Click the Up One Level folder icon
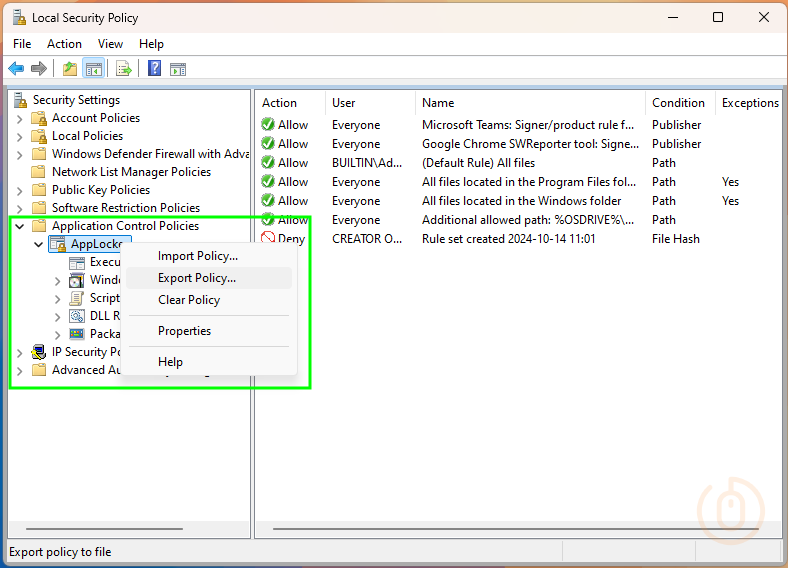The width and height of the screenshot is (788, 568). point(69,69)
